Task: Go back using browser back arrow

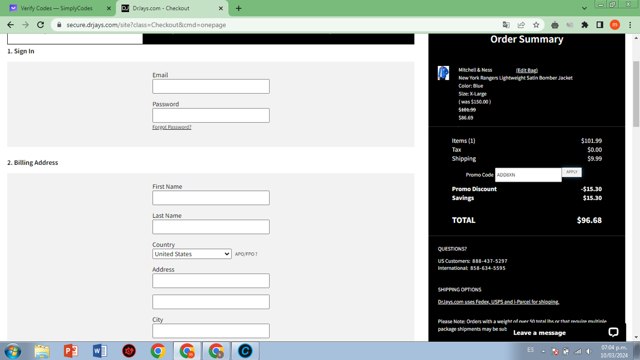Action: tap(11, 25)
